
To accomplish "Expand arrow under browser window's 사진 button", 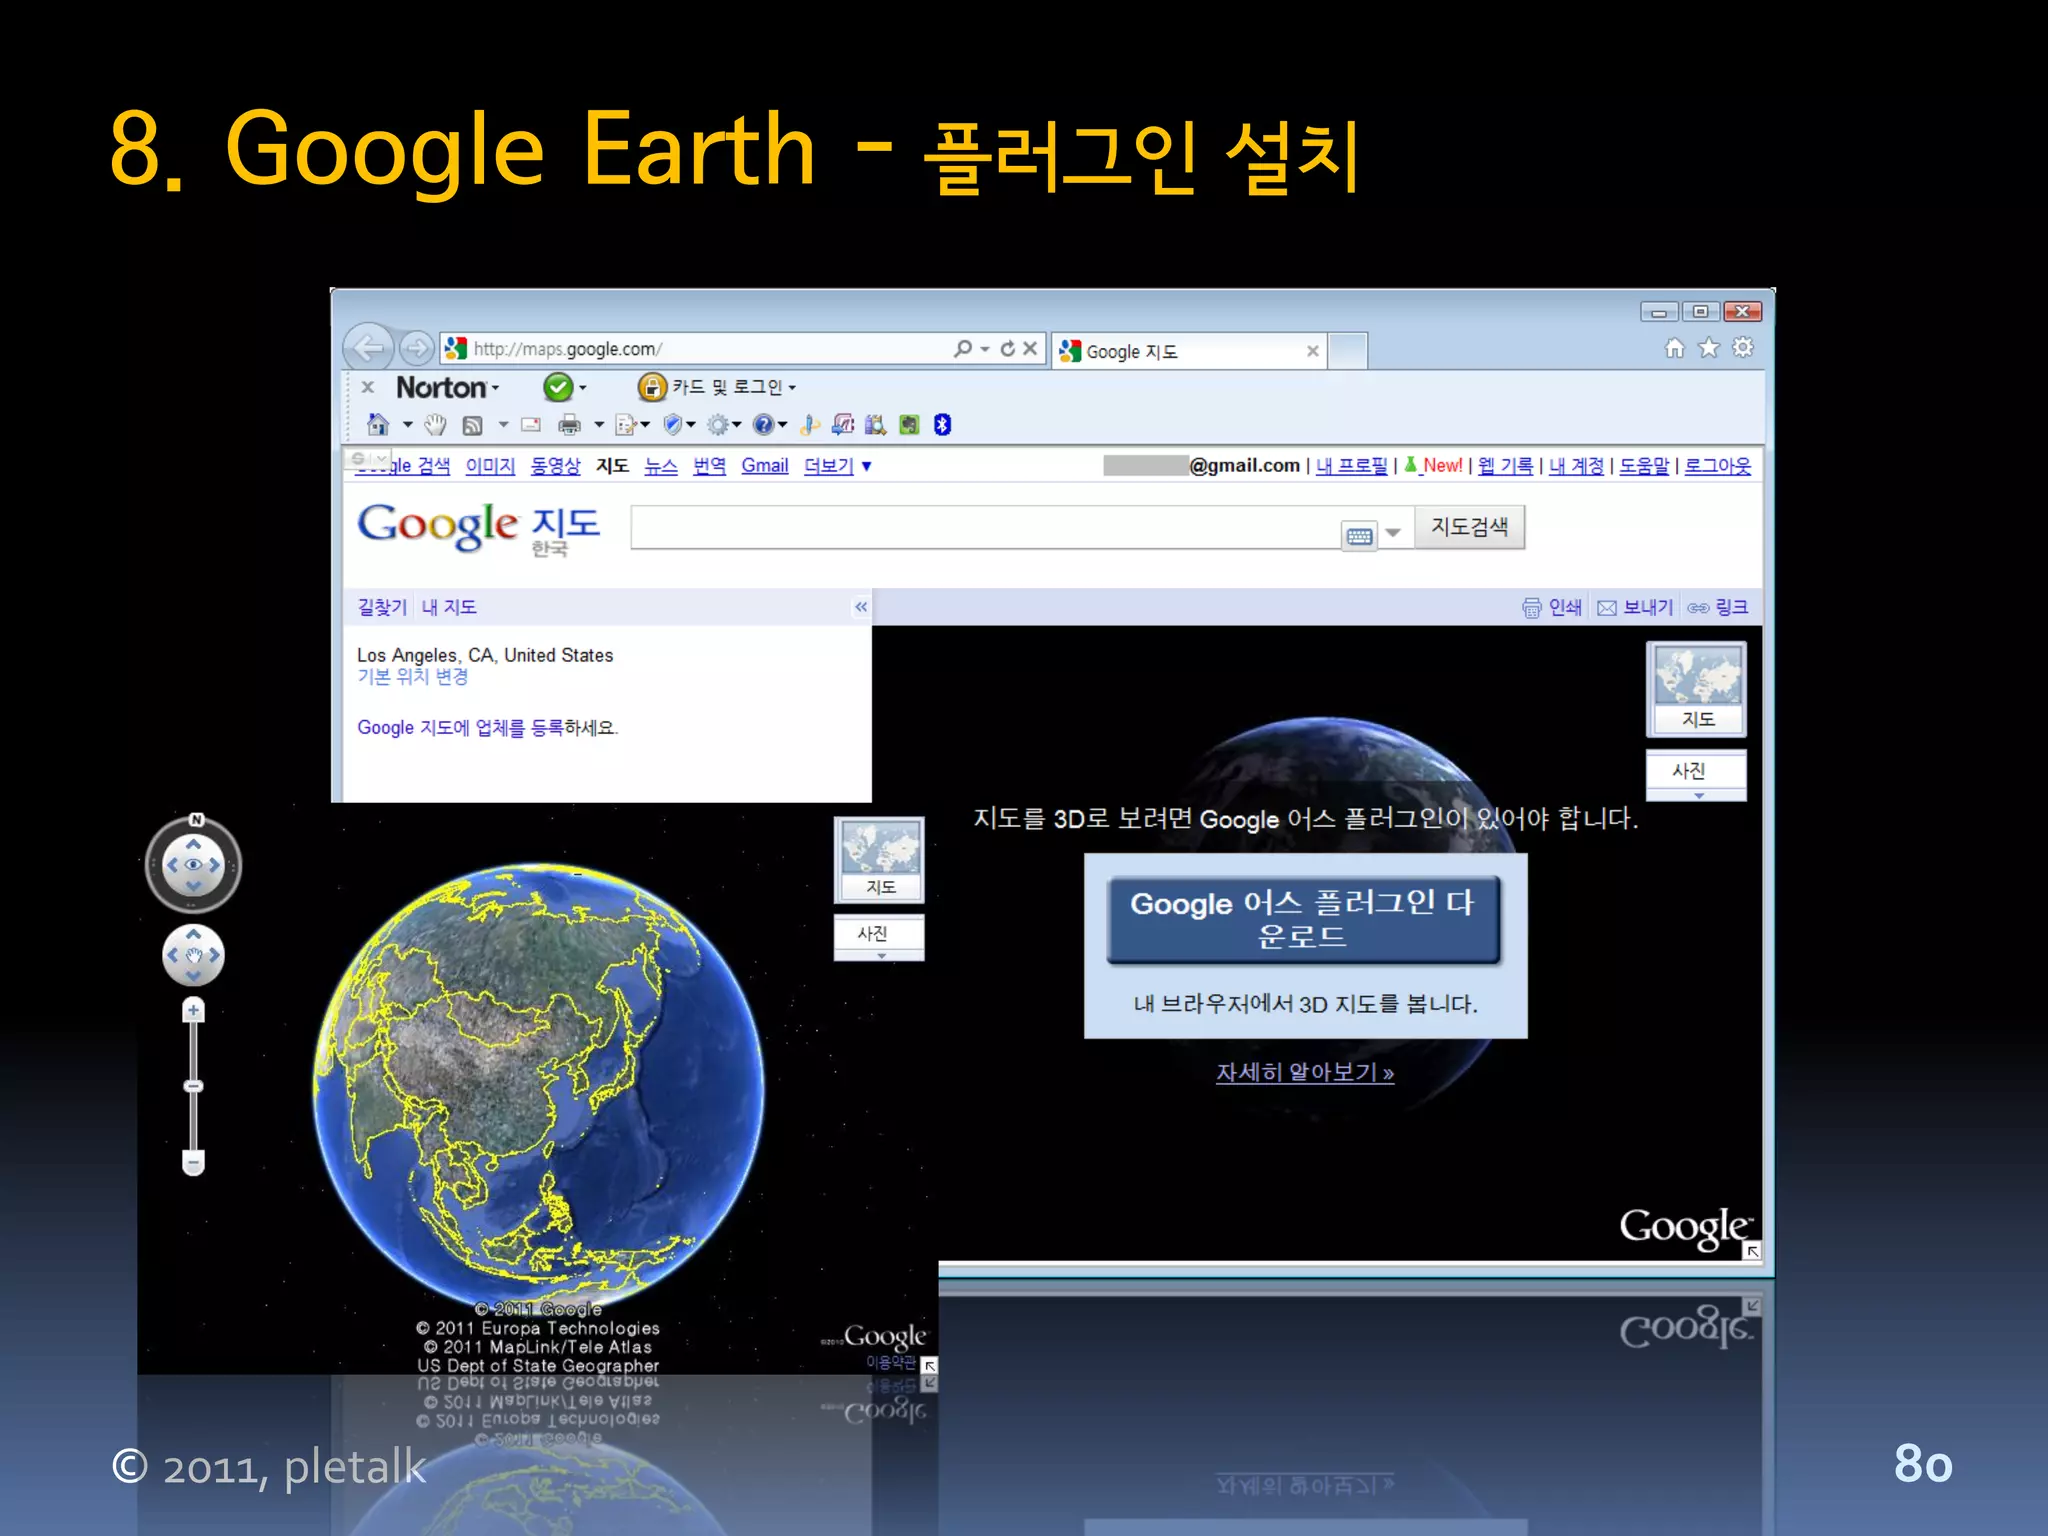I will (1698, 796).
